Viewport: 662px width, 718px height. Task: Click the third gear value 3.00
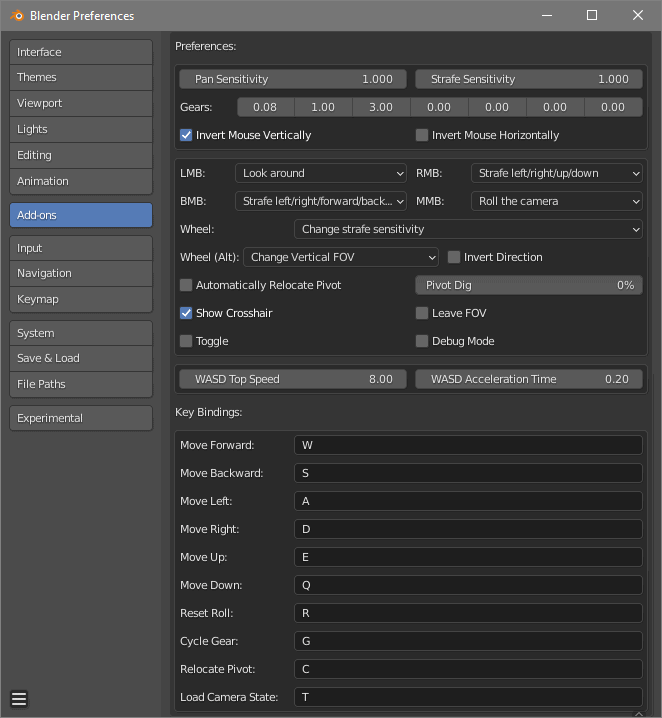click(381, 107)
